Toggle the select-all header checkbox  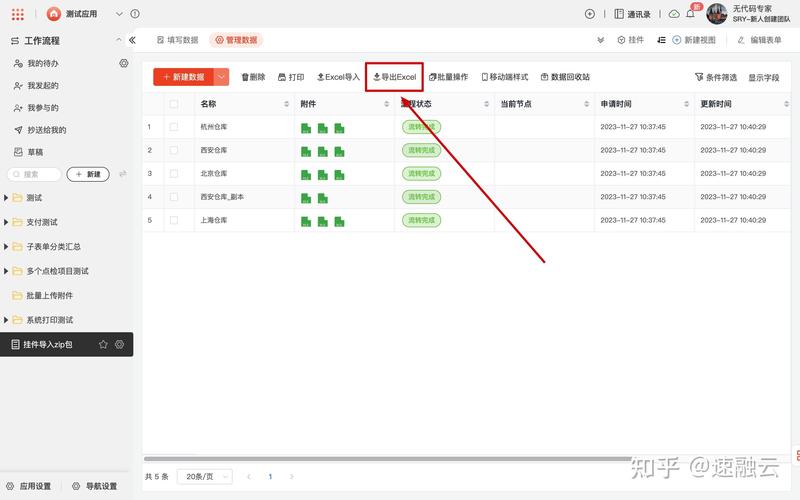click(174, 104)
